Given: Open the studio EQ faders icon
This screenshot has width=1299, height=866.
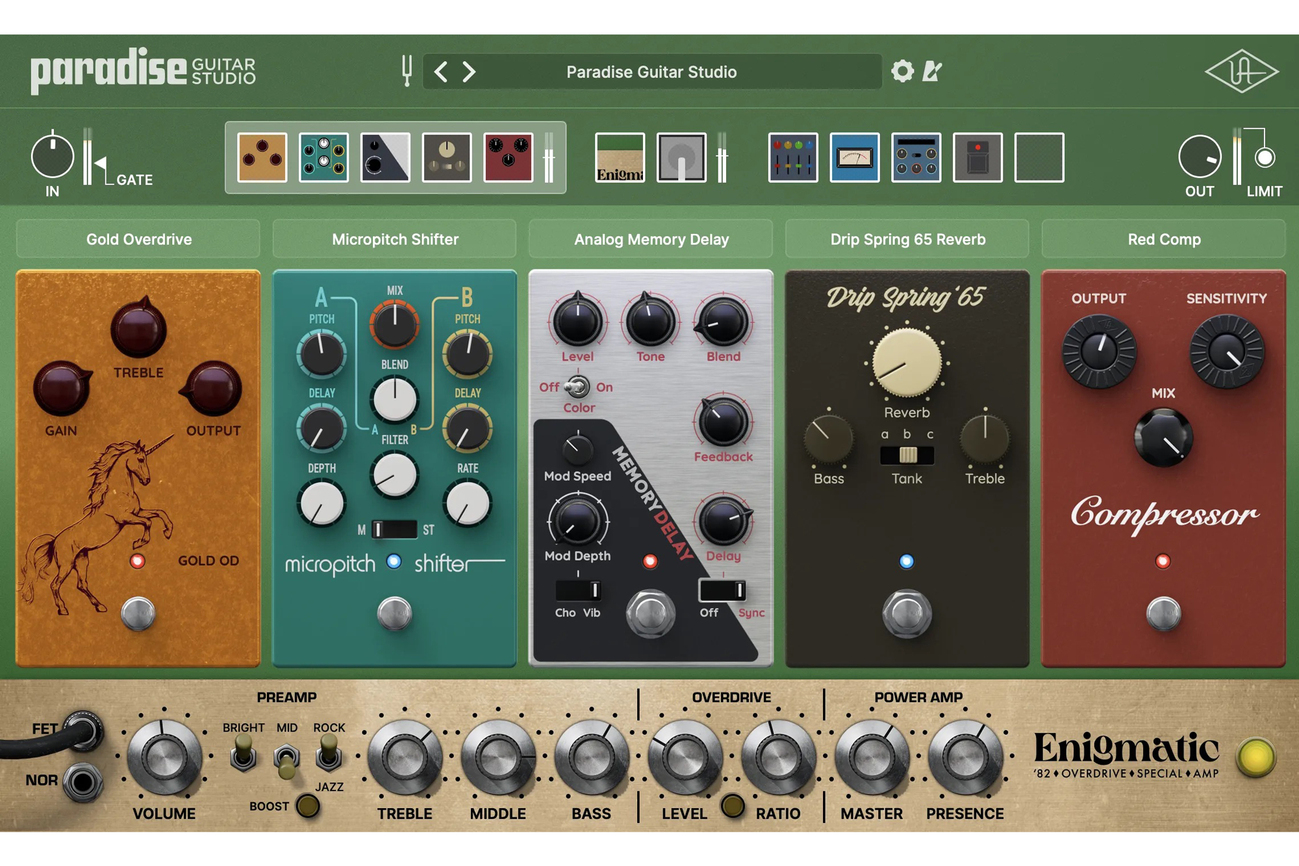Looking at the screenshot, I should coord(793,157).
